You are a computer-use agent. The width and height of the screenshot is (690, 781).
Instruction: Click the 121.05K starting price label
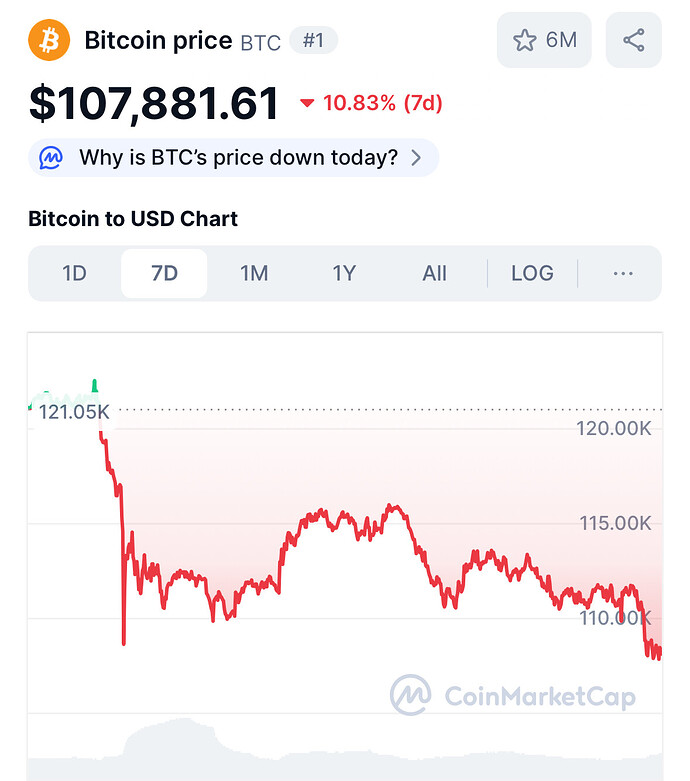click(74, 411)
